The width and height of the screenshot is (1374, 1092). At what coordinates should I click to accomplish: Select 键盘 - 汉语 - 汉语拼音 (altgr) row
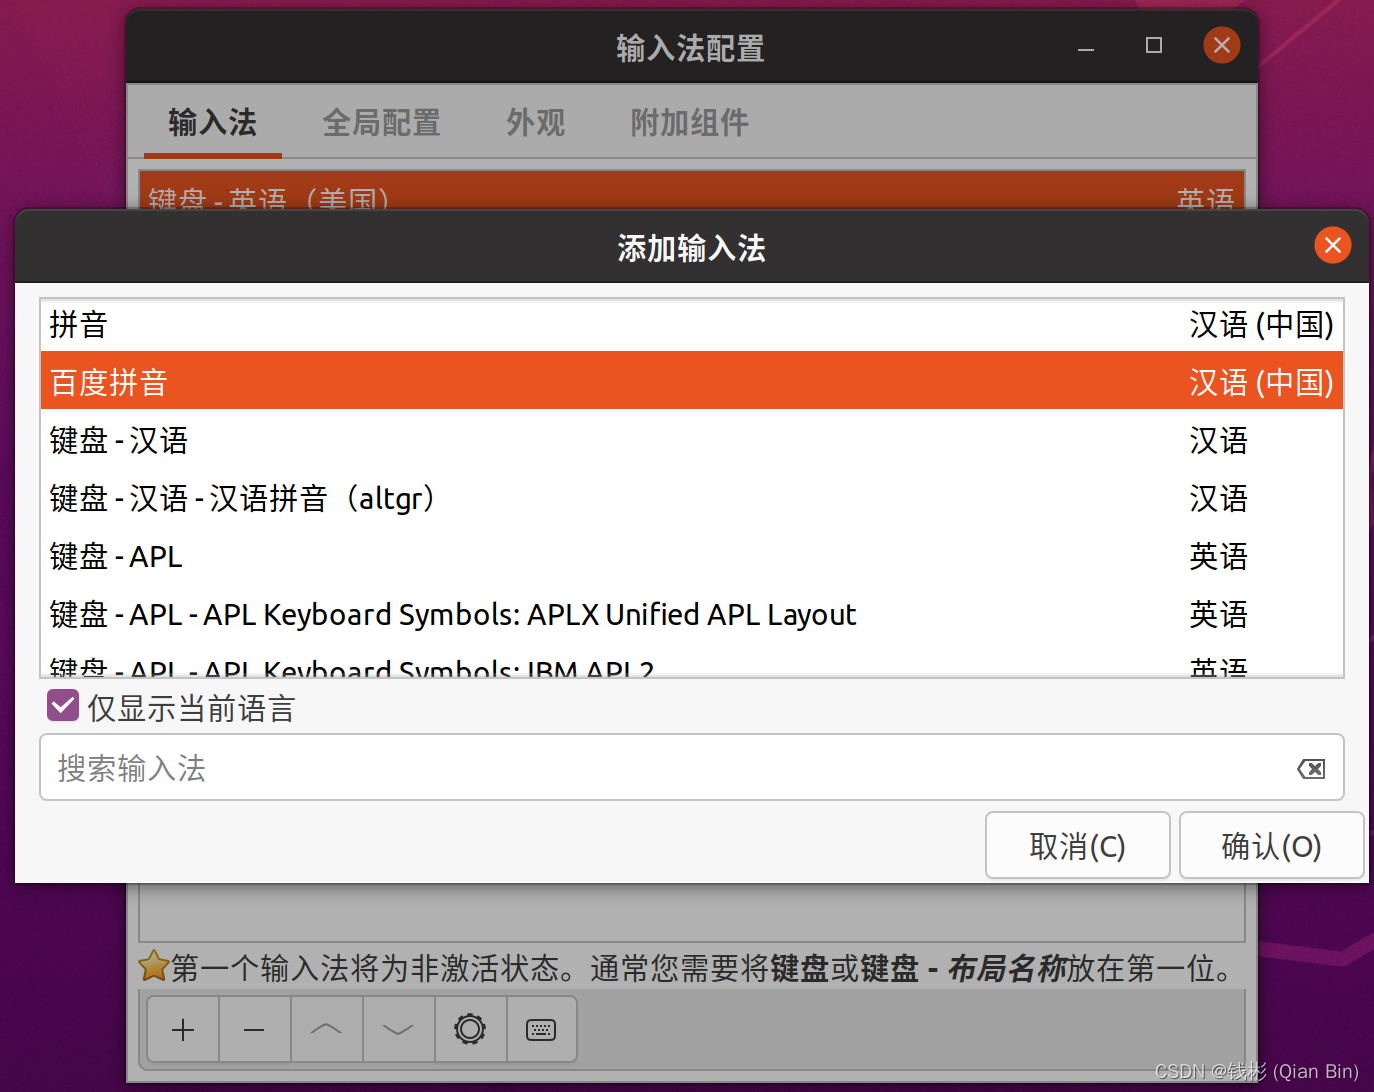click(x=692, y=498)
